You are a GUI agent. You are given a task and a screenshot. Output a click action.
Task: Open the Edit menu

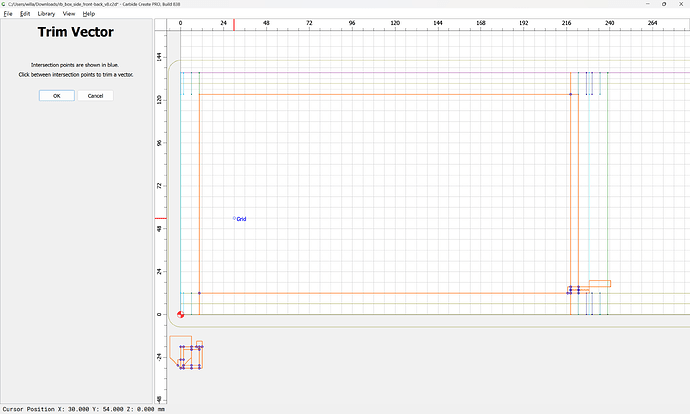pos(25,14)
